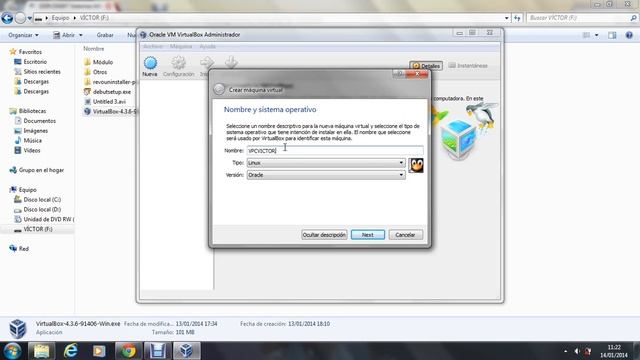Select Vídeos library
Viewport: 640px width, 360px height.
coord(31,150)
